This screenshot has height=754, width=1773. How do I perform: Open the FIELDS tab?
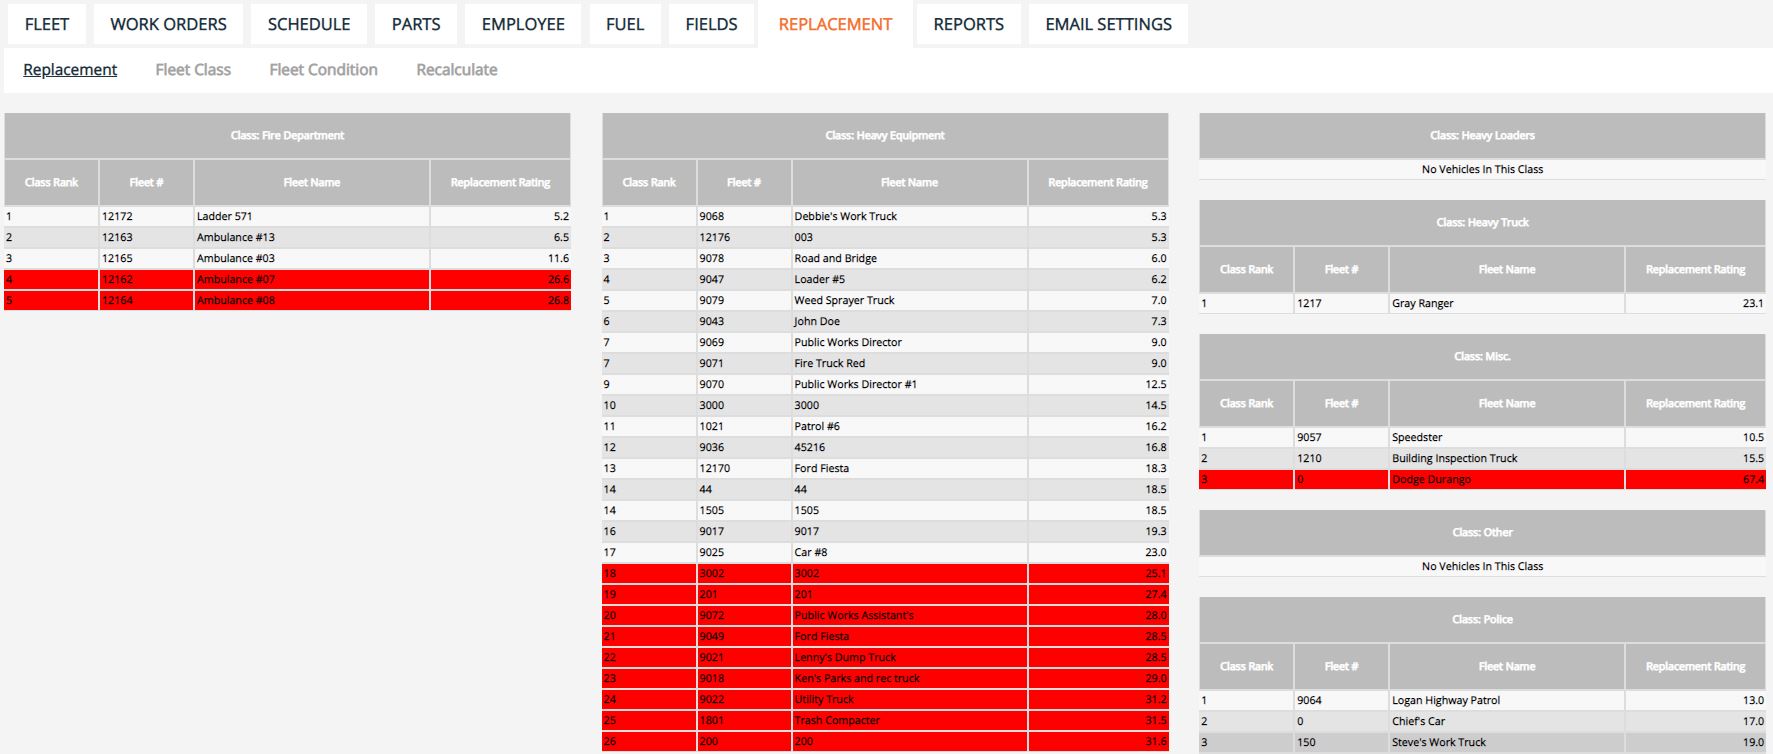coord(711,24)
